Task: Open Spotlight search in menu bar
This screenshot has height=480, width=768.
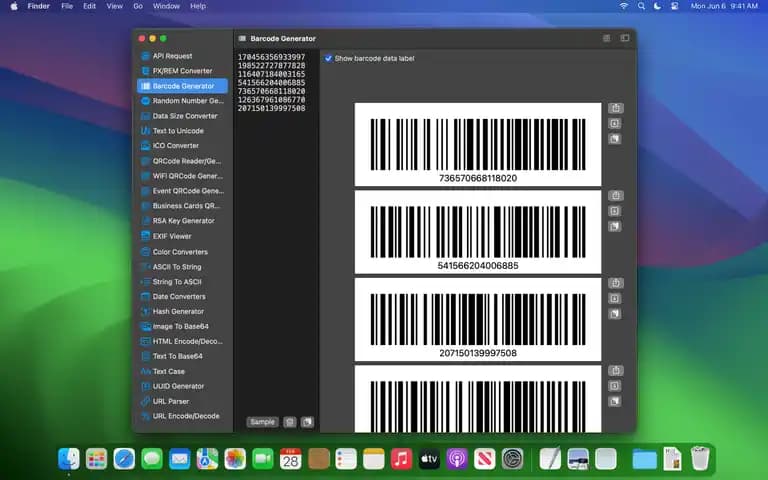Action: pos(641,6)
